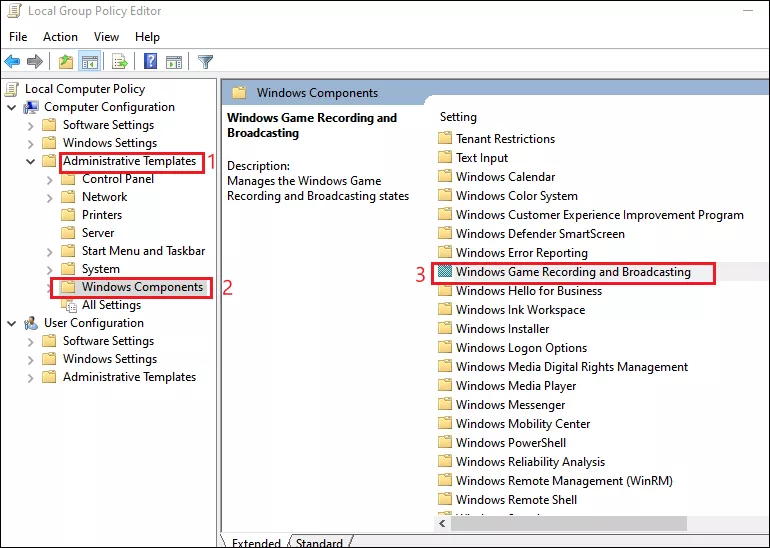
Task: Click the Filter funnel toolbar icon
Action: click(x=205, y=62)
